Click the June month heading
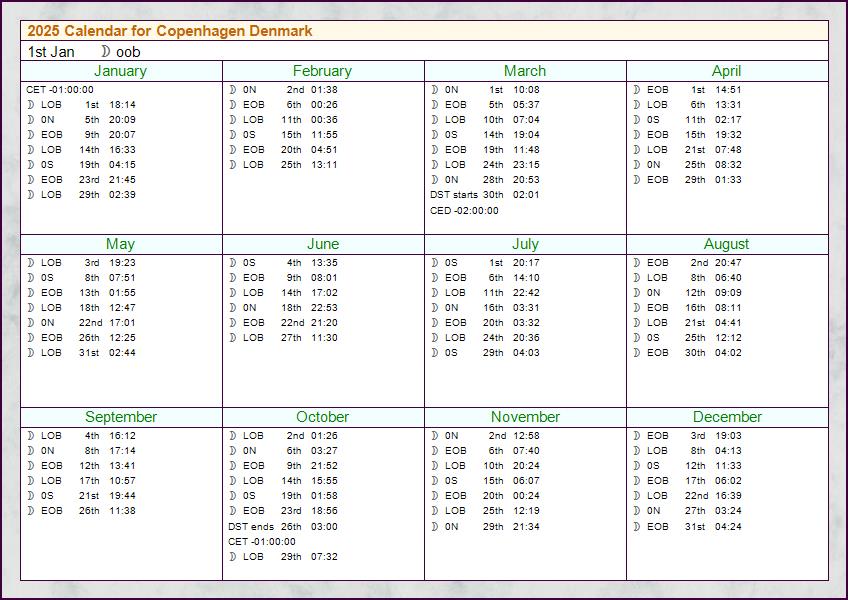The width and height of the screenshot is (848, 600). click(323, 244)
